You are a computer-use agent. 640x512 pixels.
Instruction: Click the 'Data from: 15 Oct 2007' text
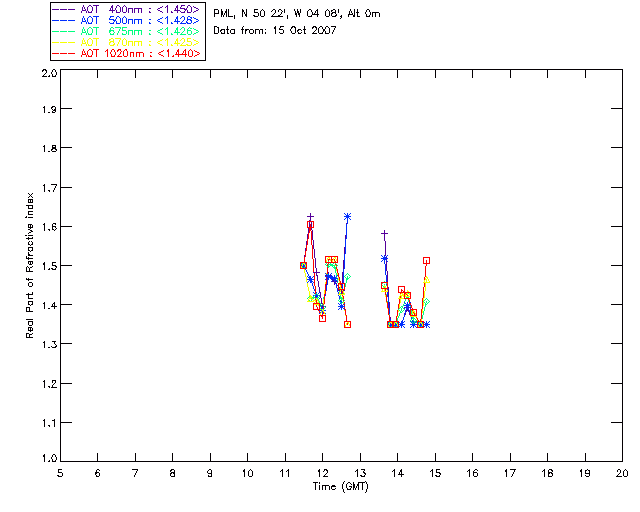point(275,31)
